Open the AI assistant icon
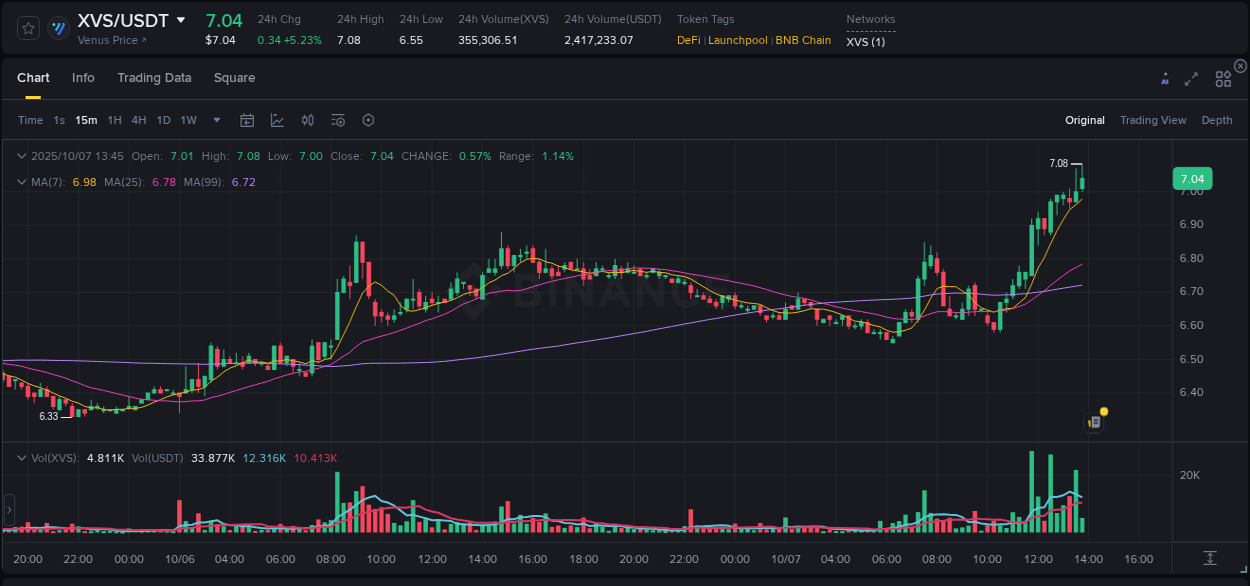Viewport: 1250px width, 586px height. (1165, 78)
